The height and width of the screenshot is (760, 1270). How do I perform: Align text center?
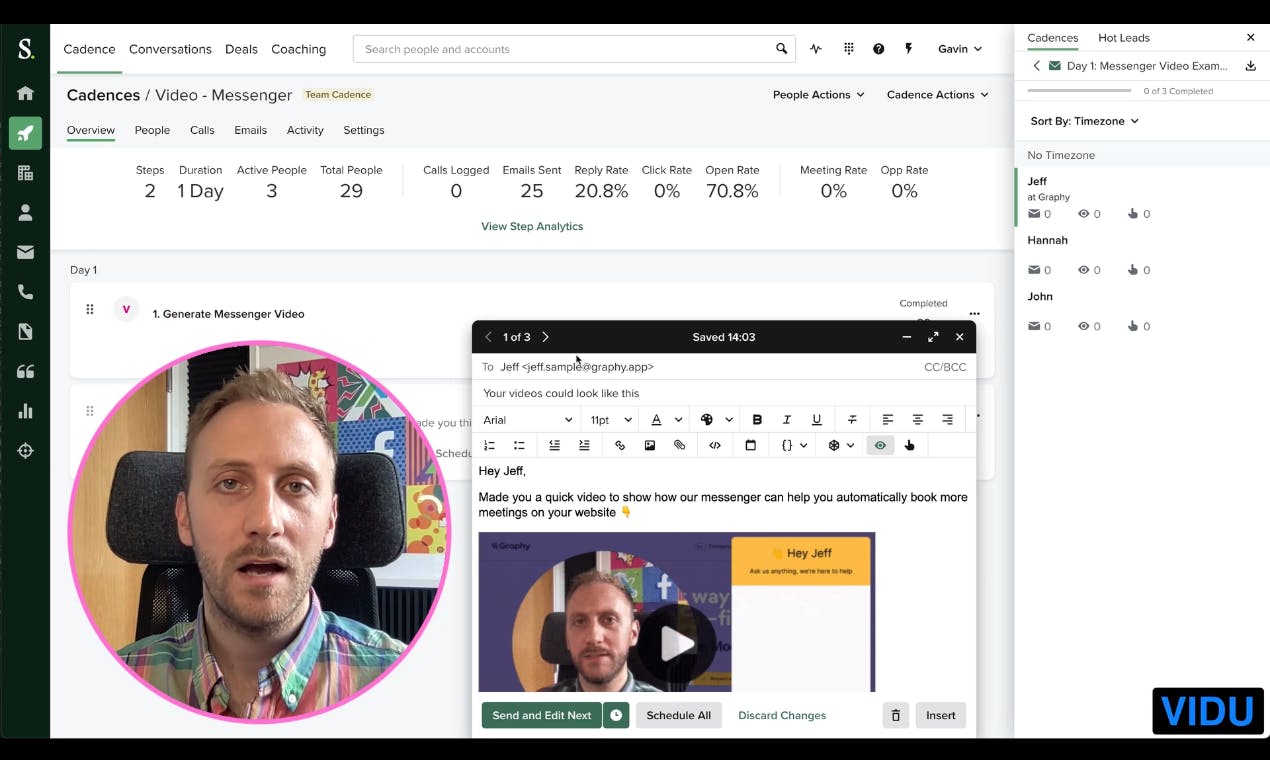coord(917,420)
